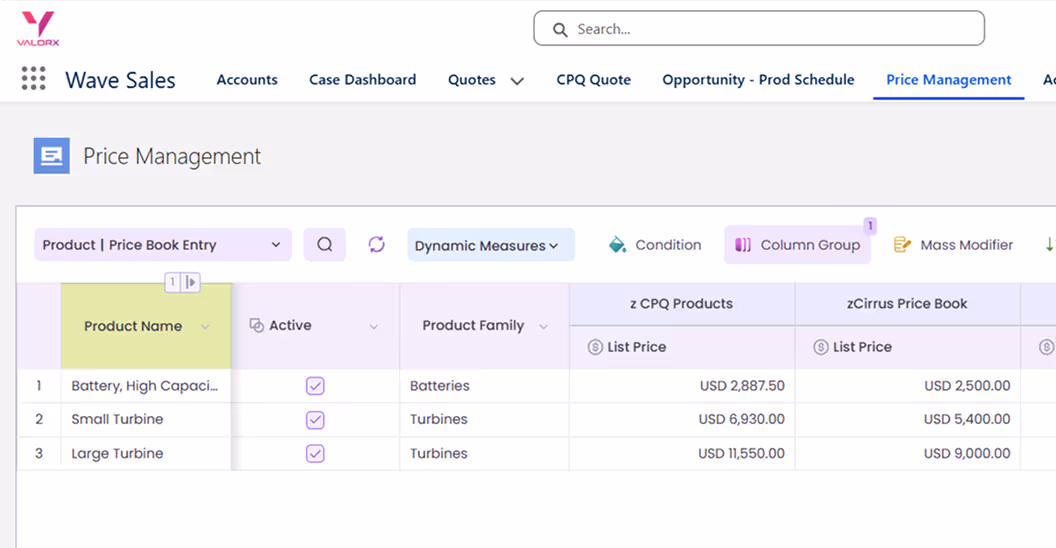Click the Condition button
This screenshot has width=1056, height=548.
point(655,245)
